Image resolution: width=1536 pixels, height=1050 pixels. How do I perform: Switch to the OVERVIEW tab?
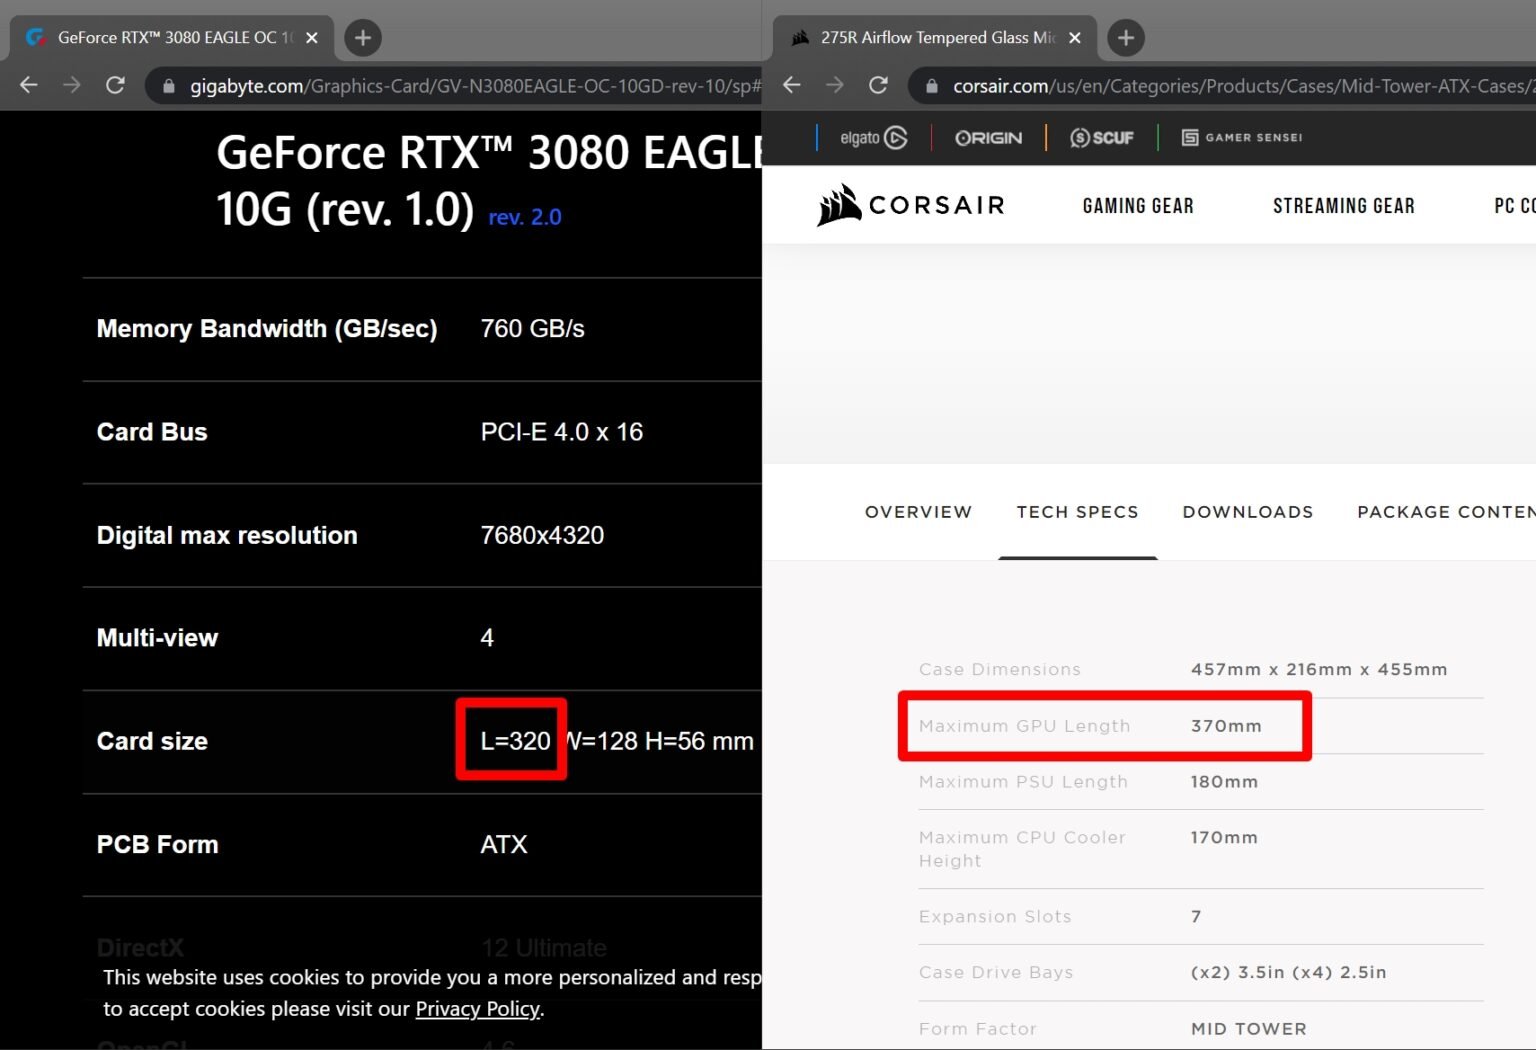(918, 511)
